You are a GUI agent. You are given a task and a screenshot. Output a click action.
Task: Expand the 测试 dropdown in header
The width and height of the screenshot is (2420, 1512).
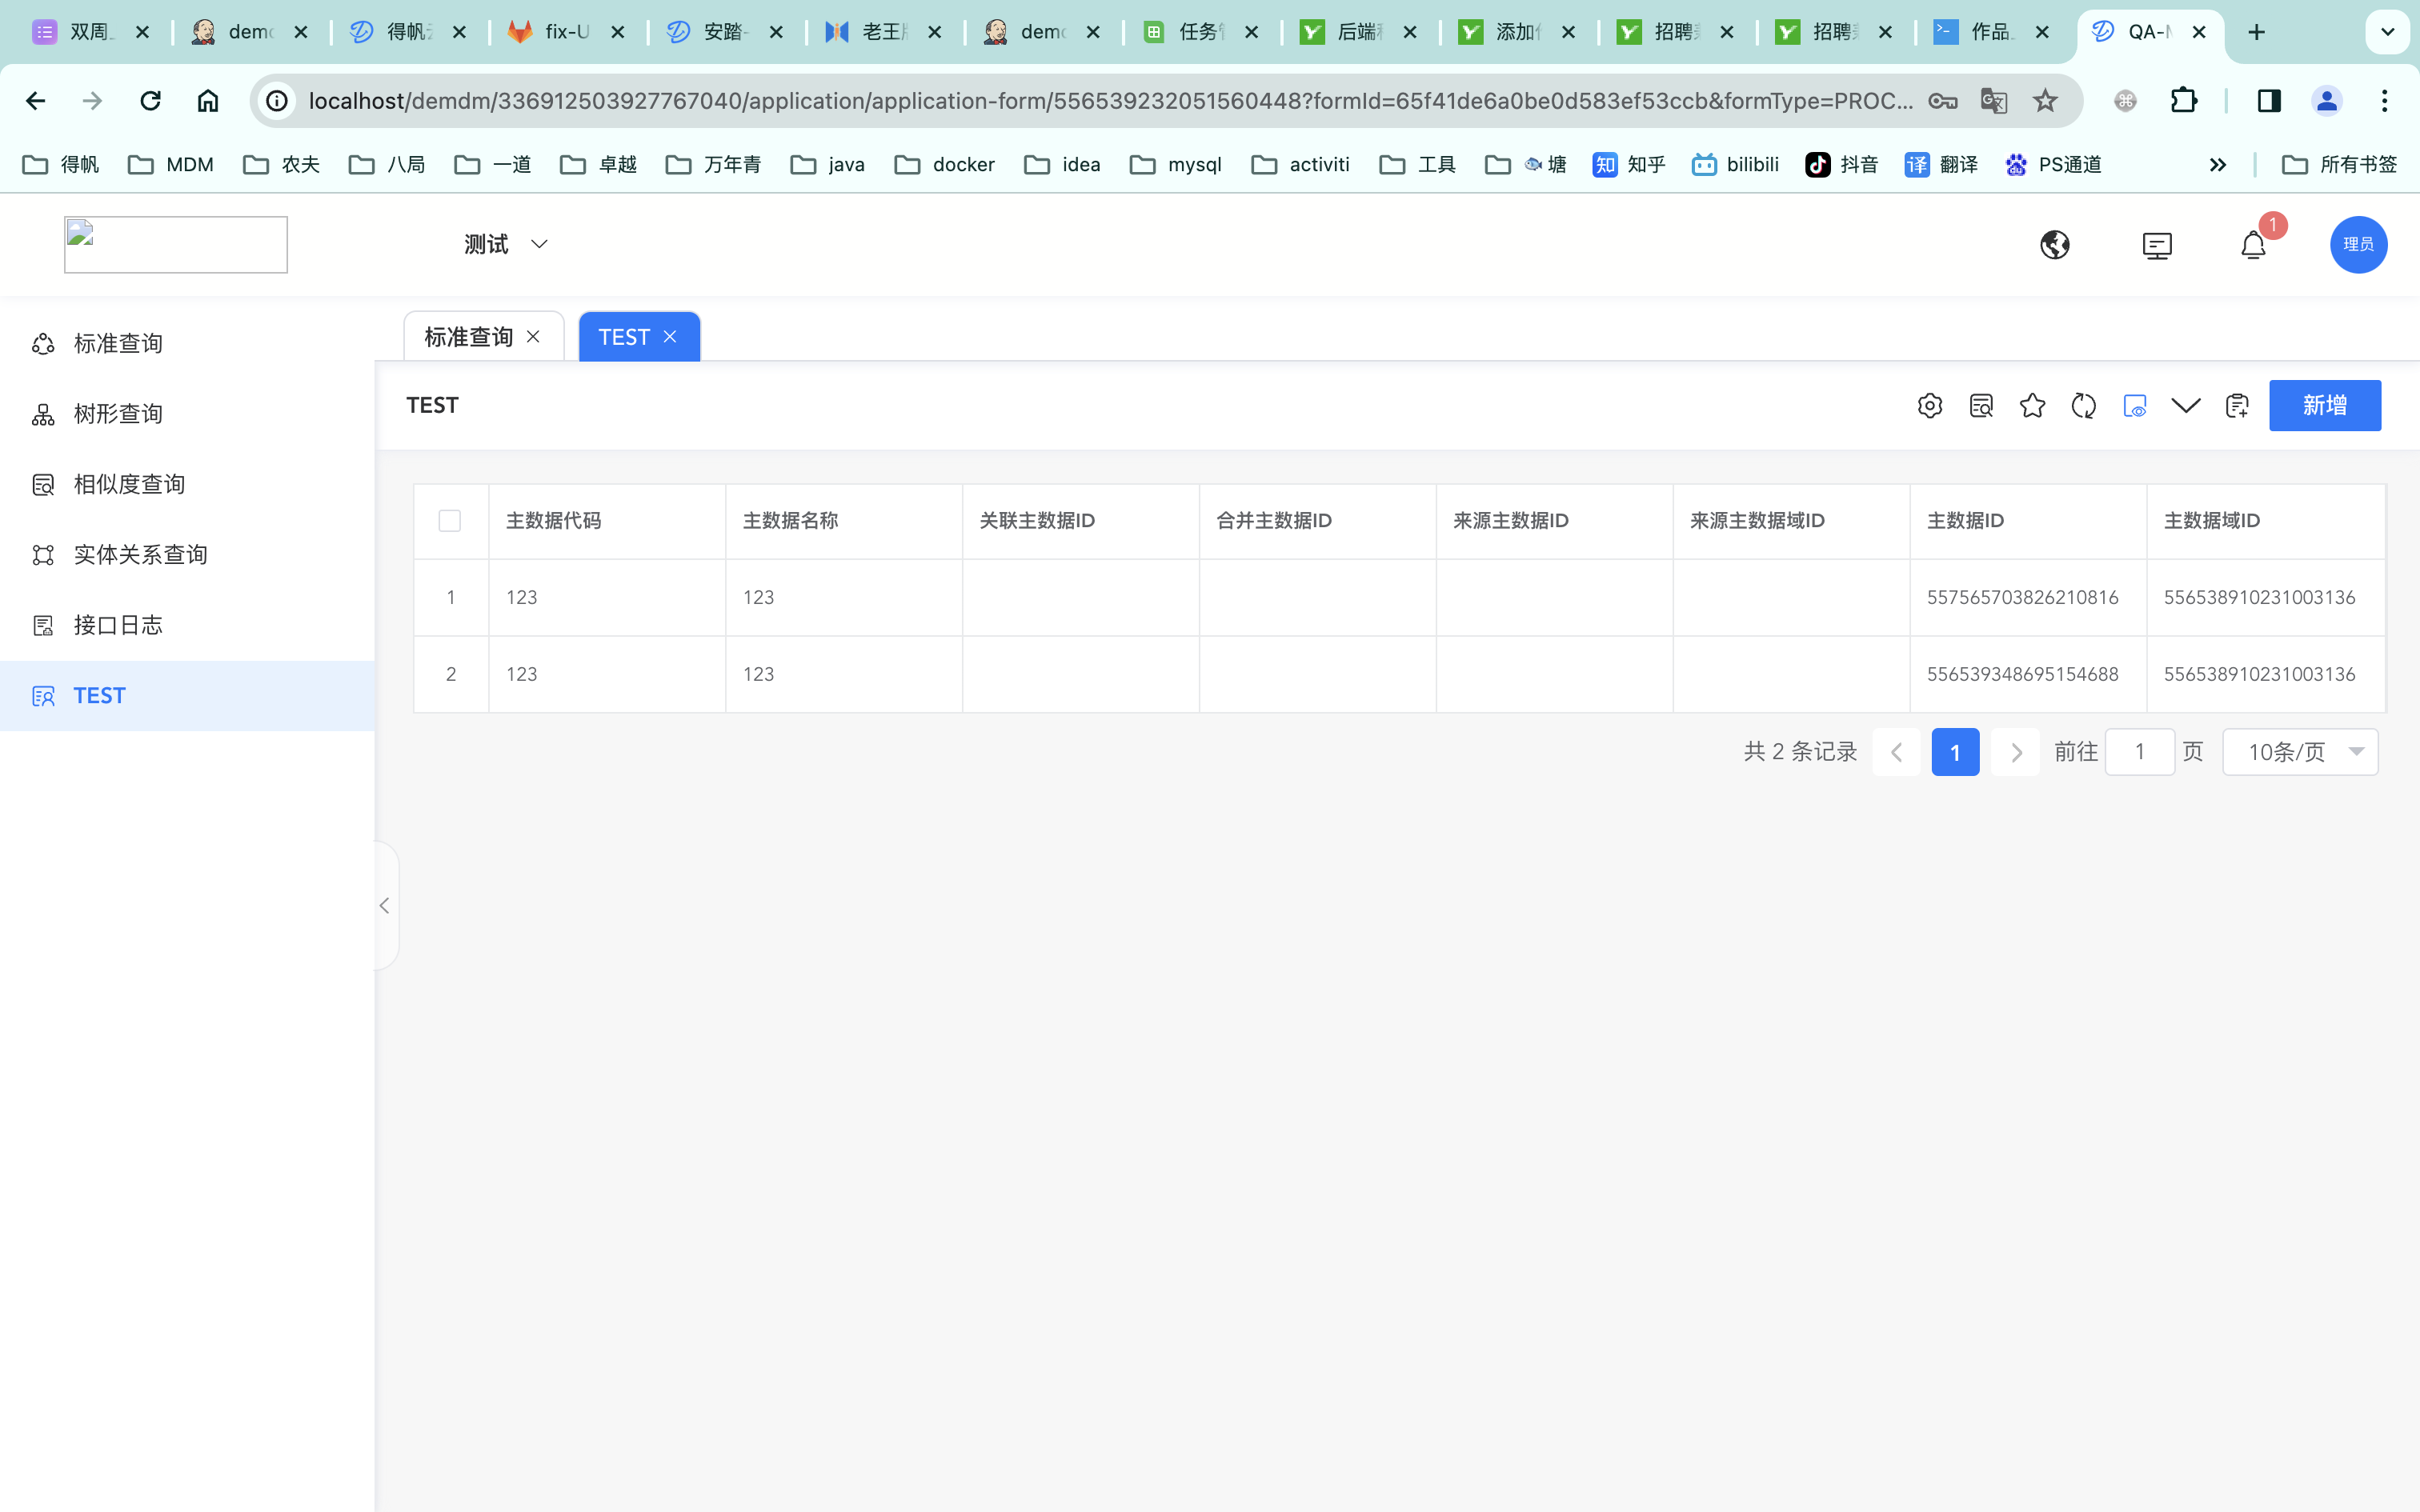coord(506,244)
